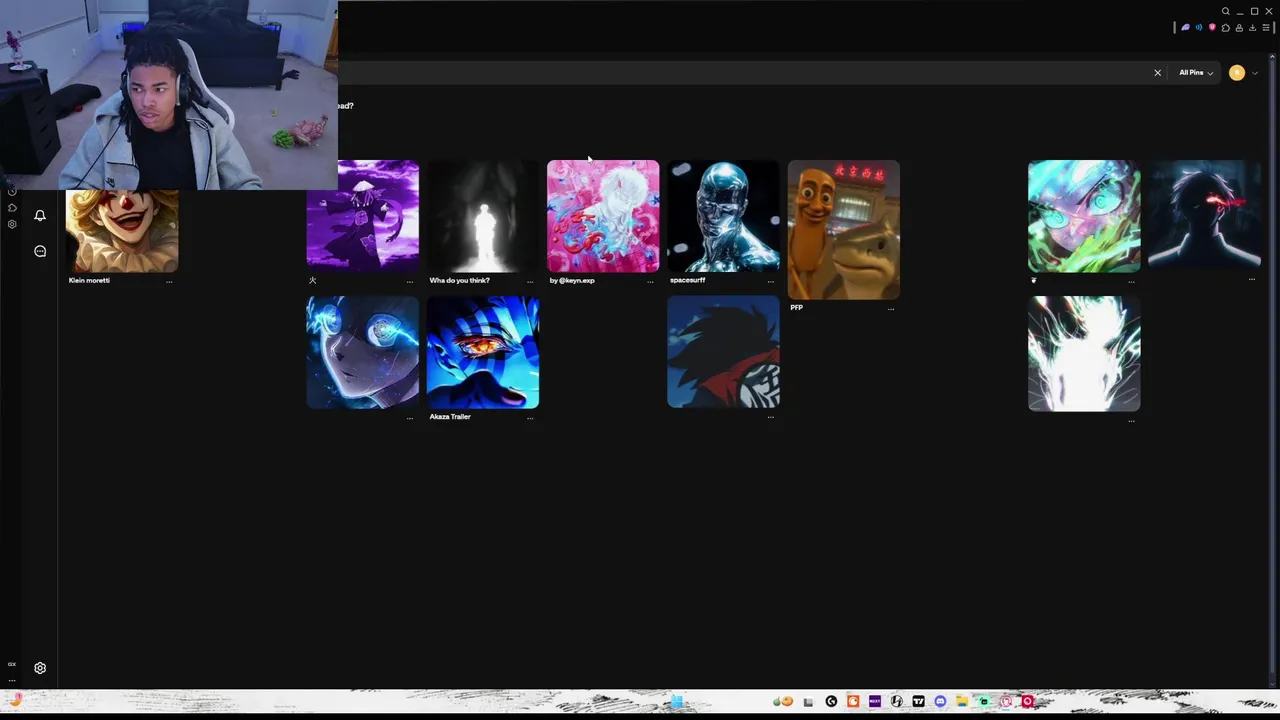Open the purple samurai pin
This screenshot has width=1280, height=720.
click(363, 216)
